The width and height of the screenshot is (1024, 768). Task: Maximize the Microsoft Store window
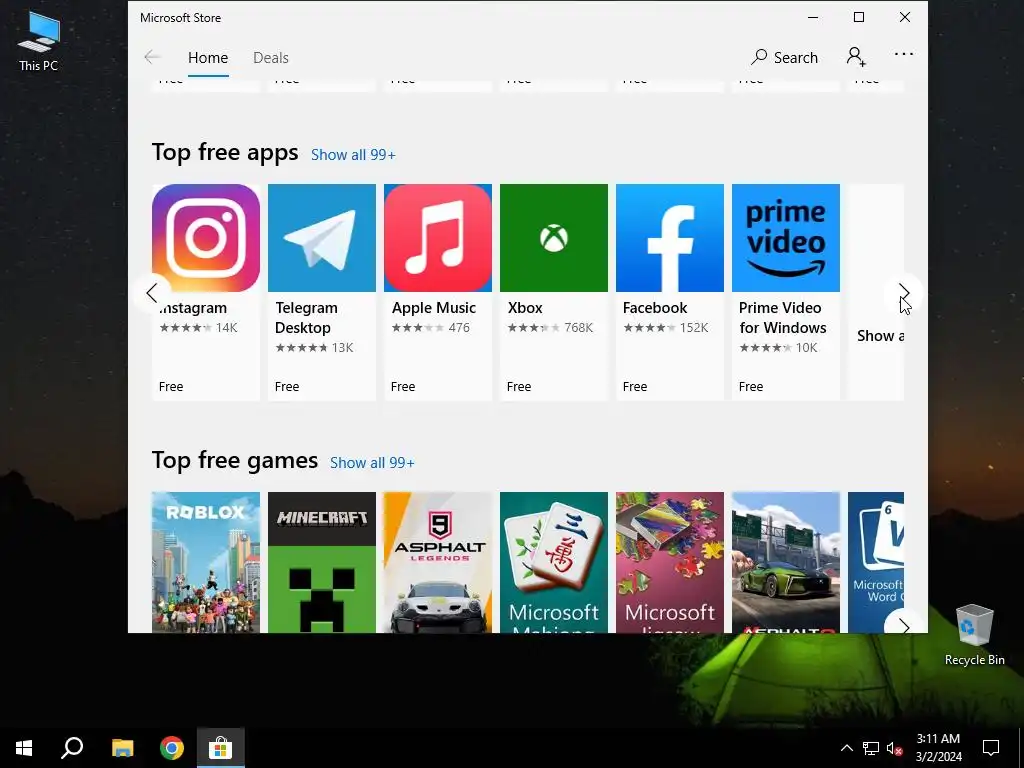pos(859,18)
